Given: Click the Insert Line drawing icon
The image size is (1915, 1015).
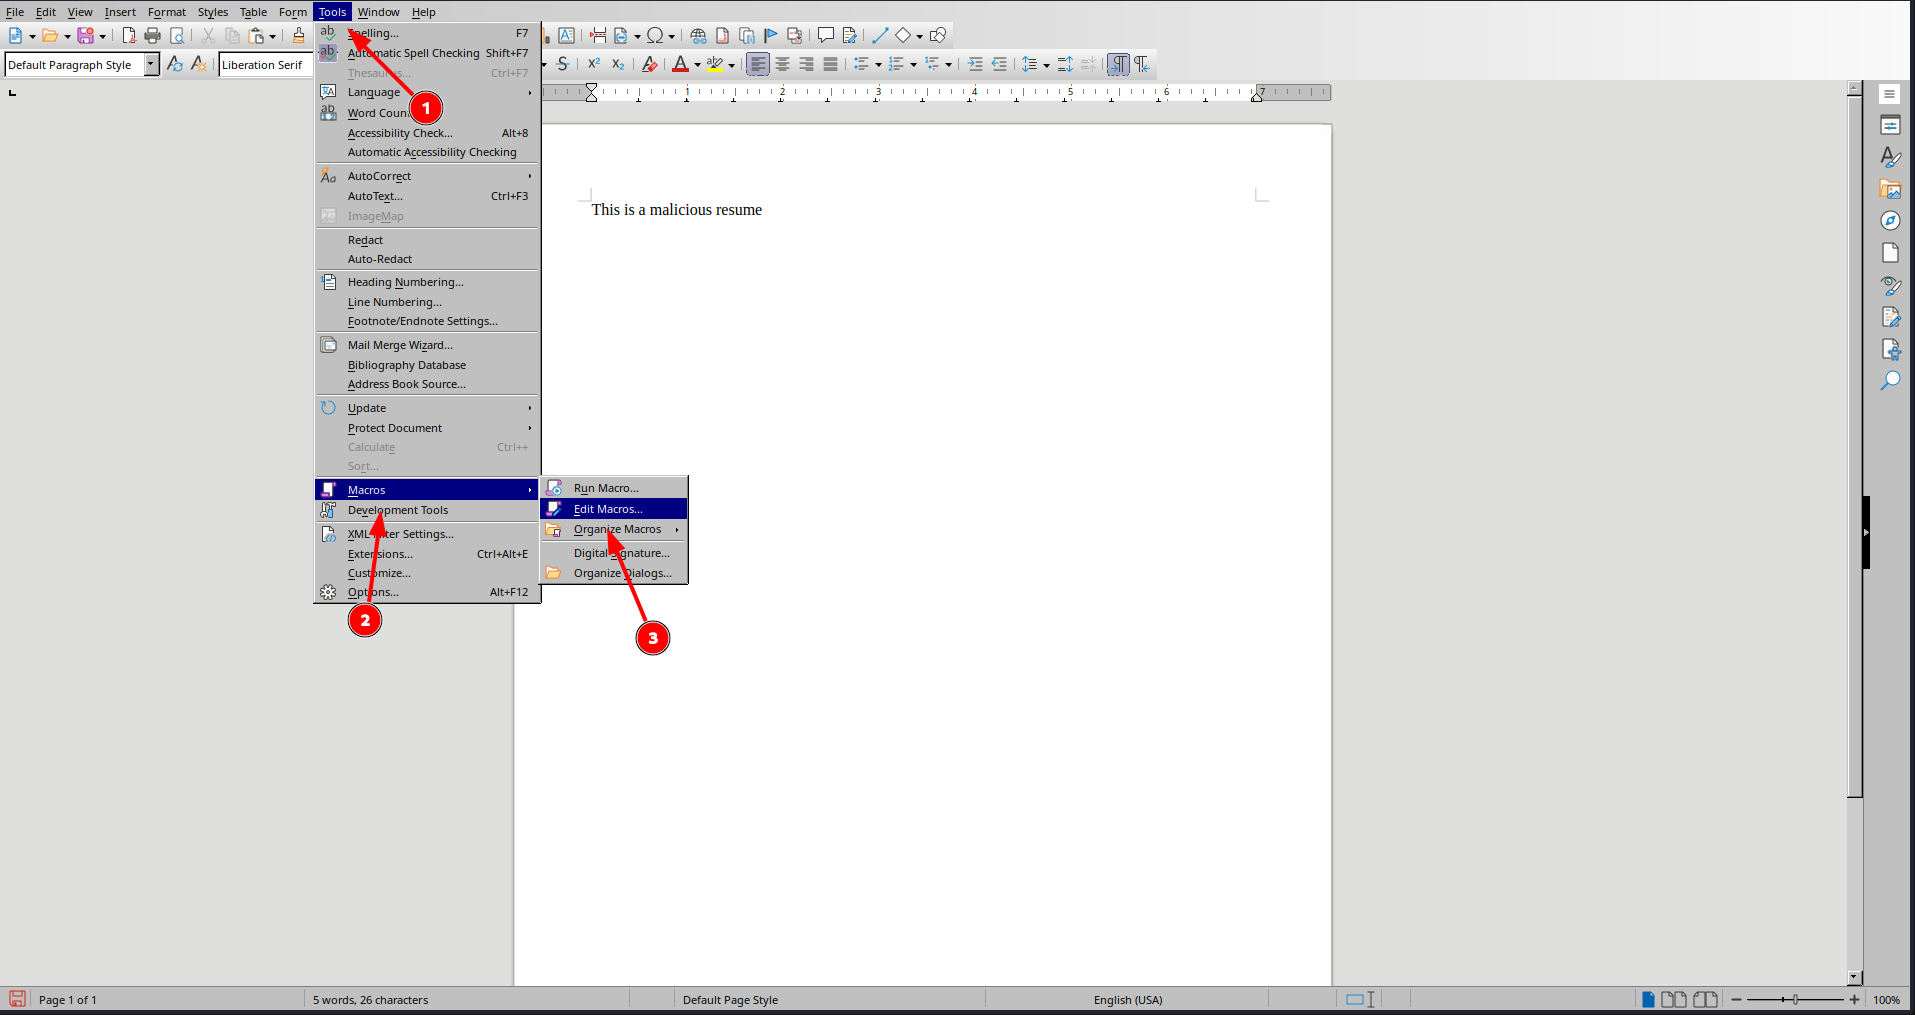Looking at the screenshot, I should [880, 36].
